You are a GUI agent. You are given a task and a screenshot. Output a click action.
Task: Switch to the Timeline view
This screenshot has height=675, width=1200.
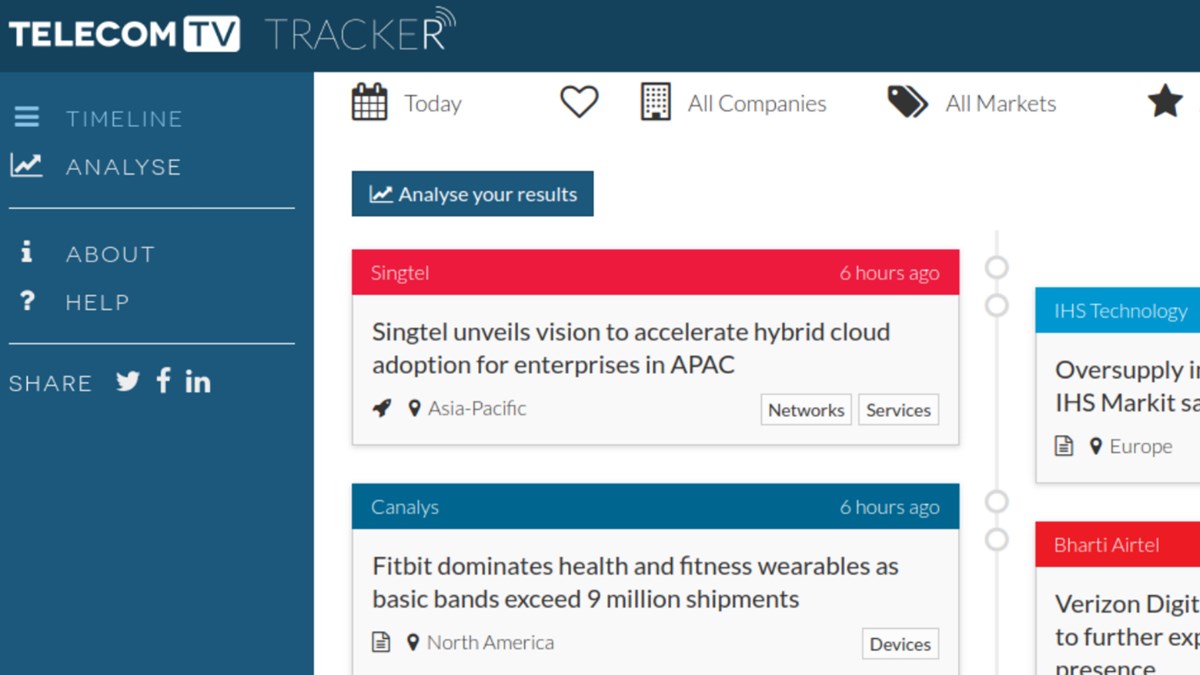(x=124, y=118)
